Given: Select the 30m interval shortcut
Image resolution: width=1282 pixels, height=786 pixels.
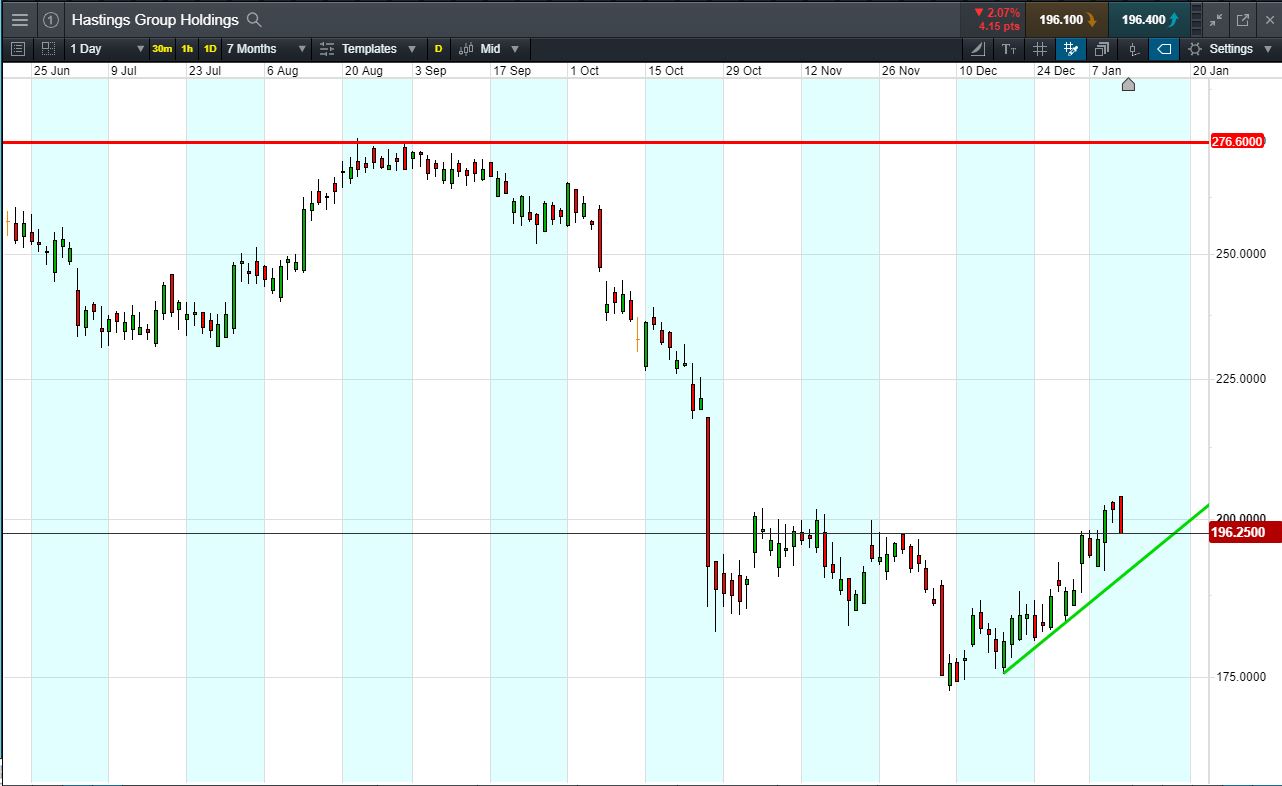Looking at the screenshot, I should point(162,48).
